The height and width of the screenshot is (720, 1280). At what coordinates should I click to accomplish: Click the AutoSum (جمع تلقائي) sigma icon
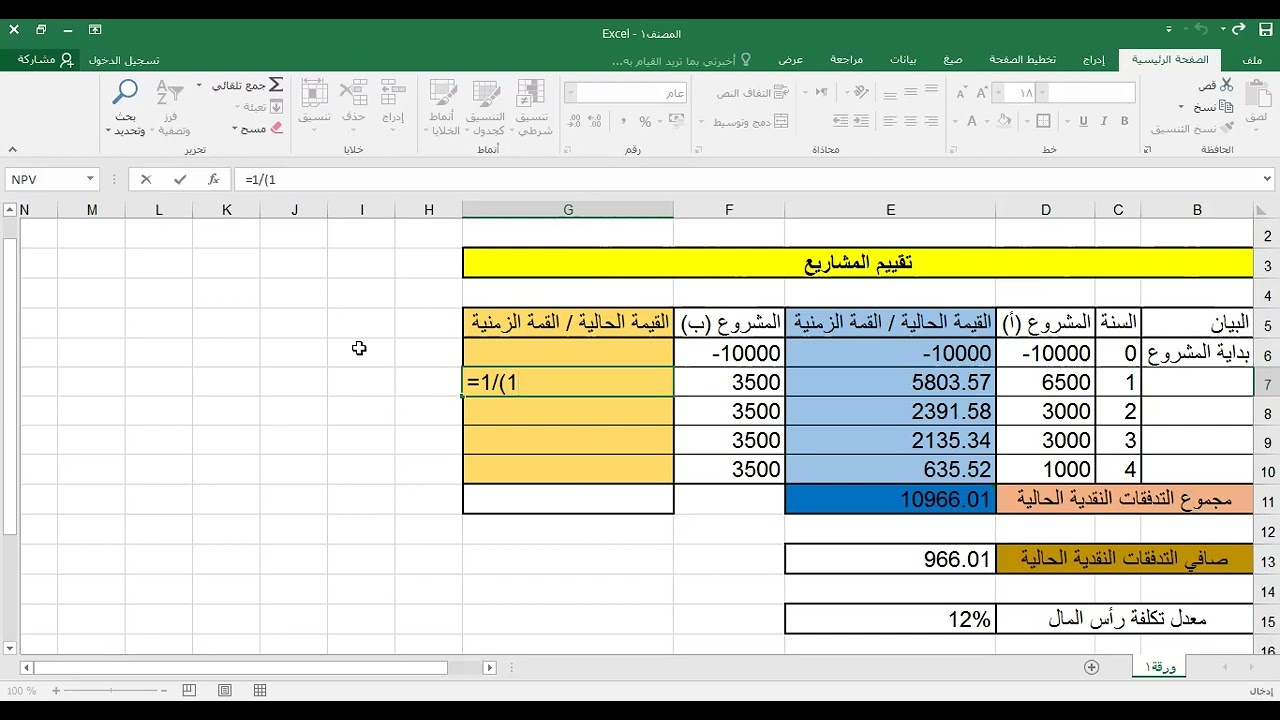click(276, 86)
